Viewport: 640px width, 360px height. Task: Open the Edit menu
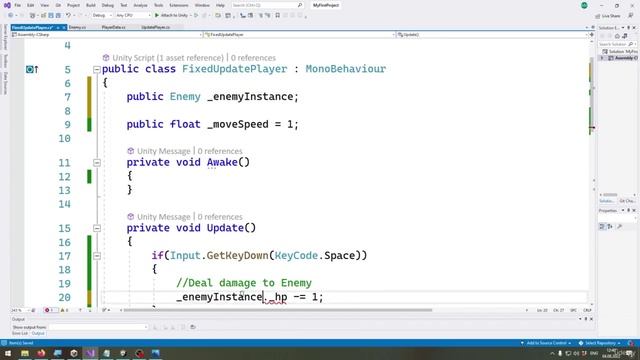pyautogui.click(x=31, y=5)
